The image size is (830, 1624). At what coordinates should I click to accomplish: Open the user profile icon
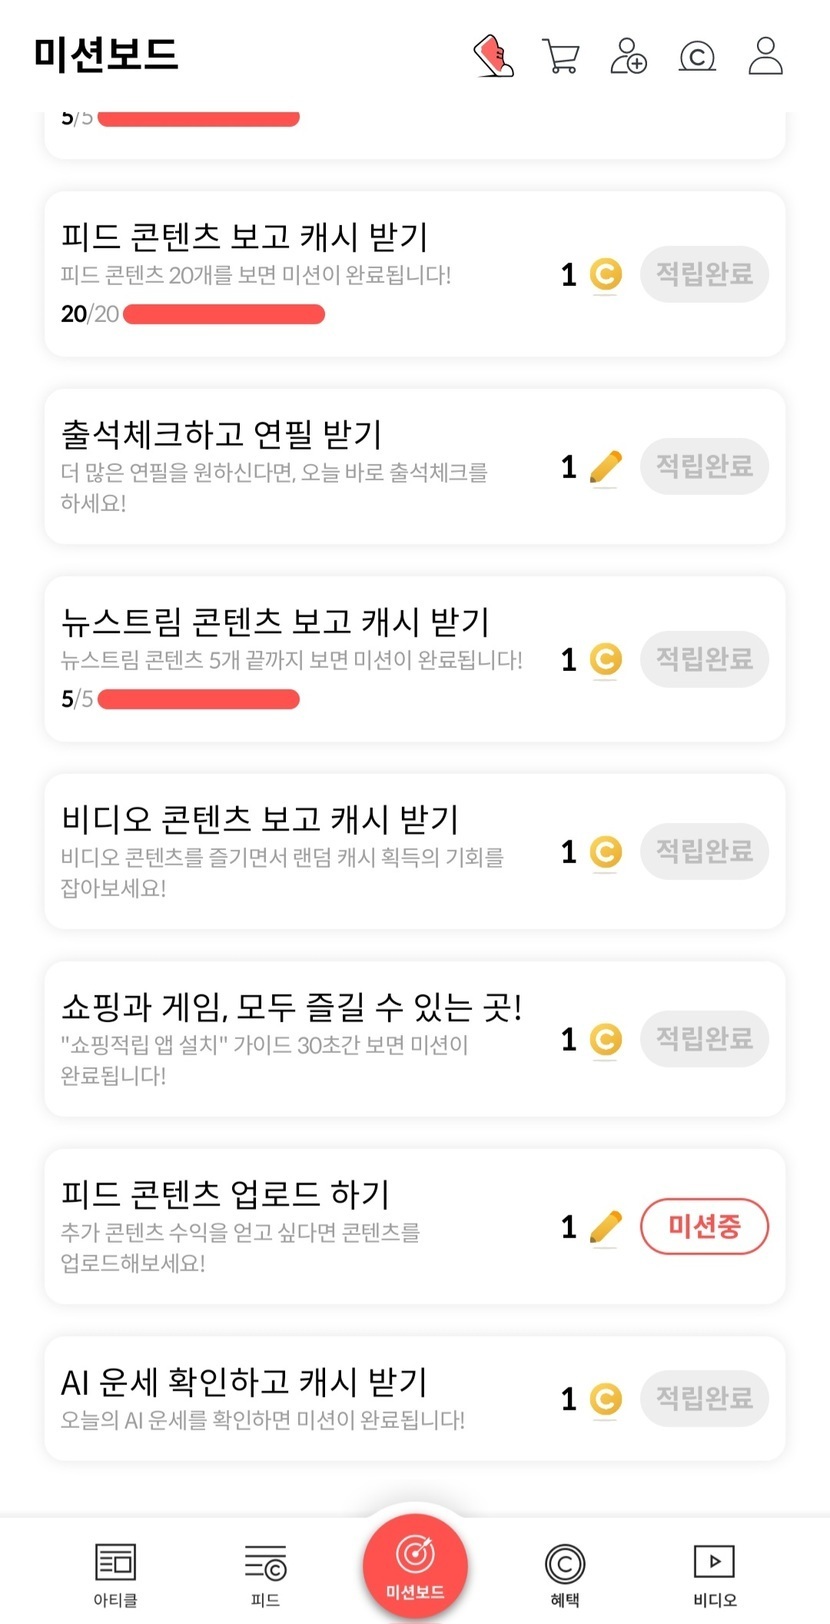[766, 56]
